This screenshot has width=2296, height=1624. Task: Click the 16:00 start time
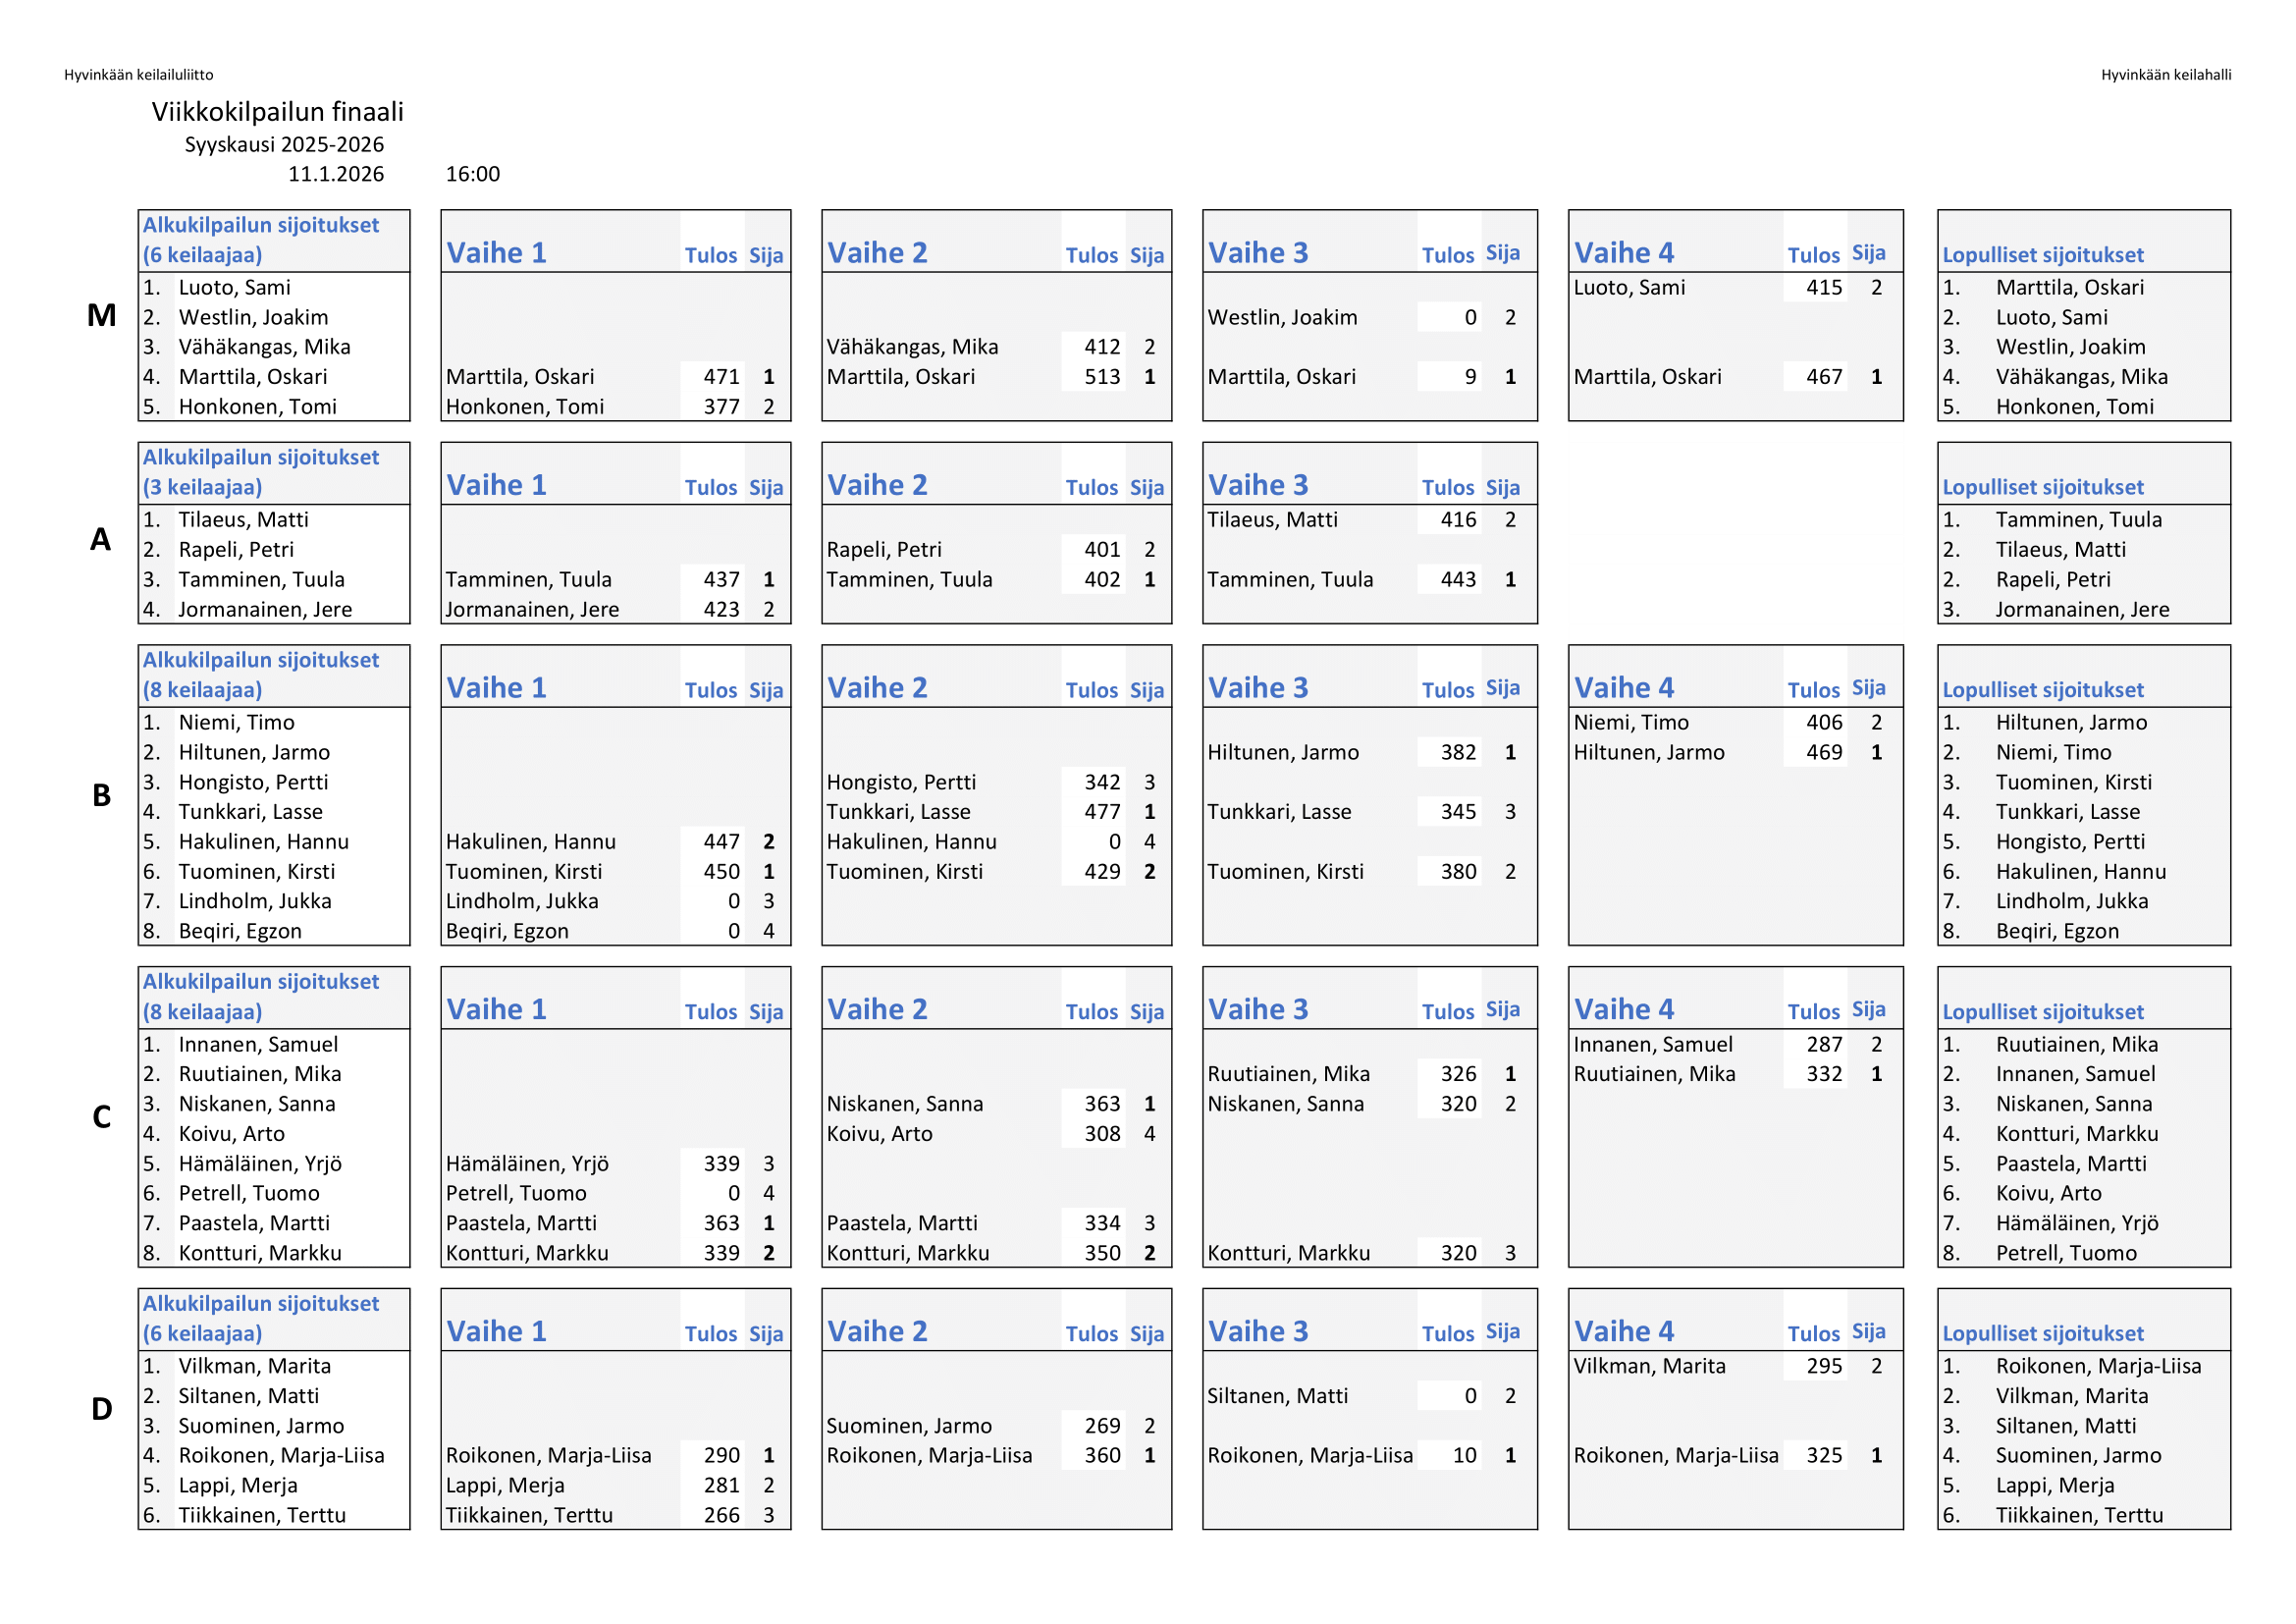pos(472,174)
